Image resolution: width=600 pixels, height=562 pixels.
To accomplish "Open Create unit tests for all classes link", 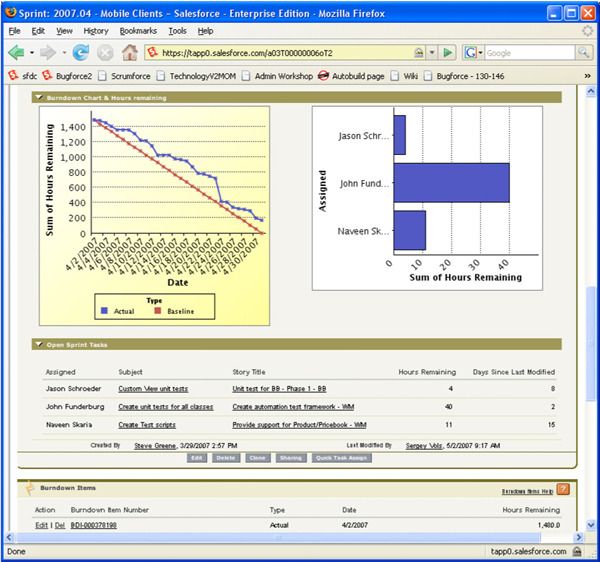I will [166, 407].
